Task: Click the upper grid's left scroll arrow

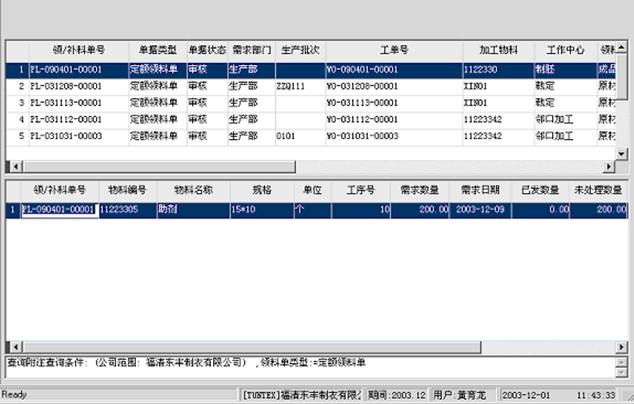Action: 11,167
